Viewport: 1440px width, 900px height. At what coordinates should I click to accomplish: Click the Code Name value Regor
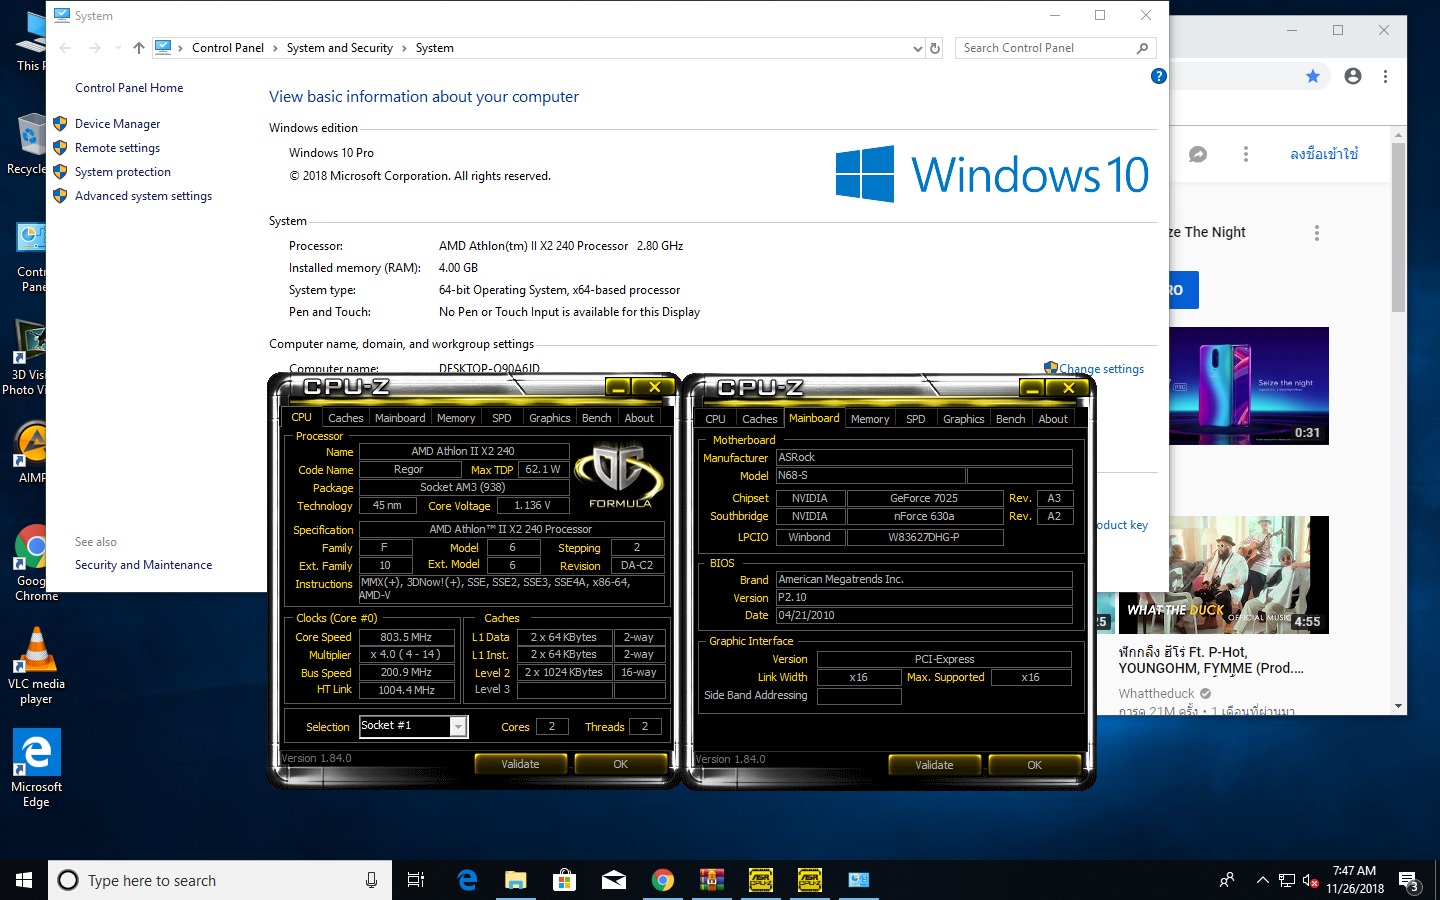pos(408,470)
